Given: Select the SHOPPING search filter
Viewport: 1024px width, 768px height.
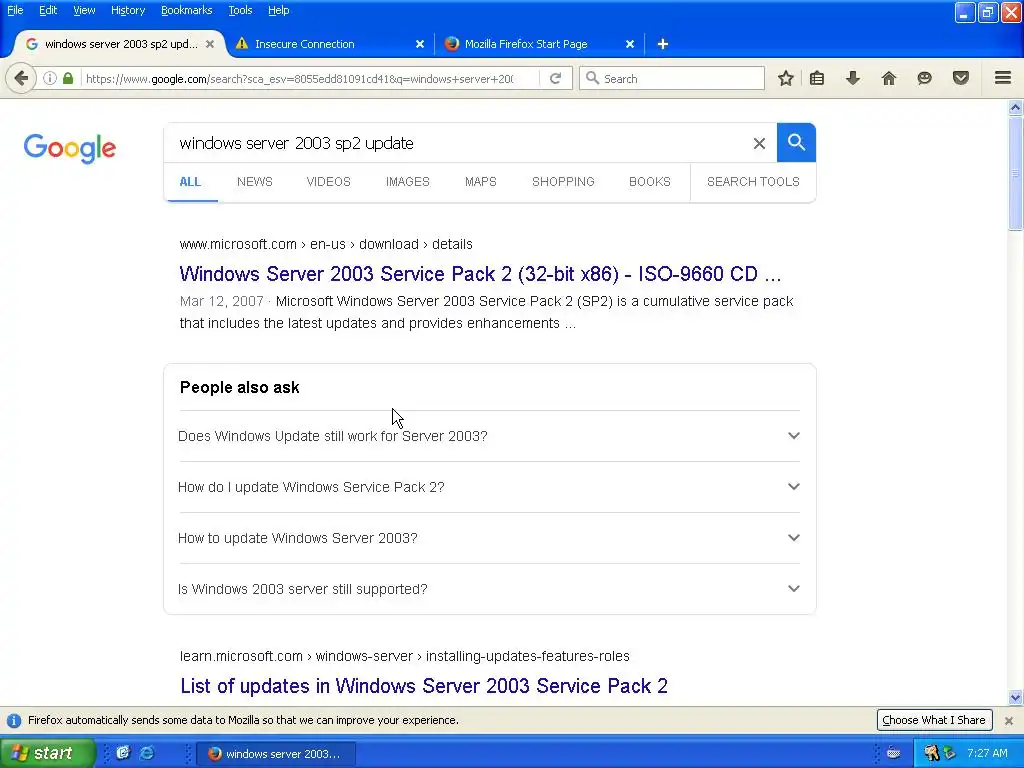Looking at the screenshot, I should [563, 182].
